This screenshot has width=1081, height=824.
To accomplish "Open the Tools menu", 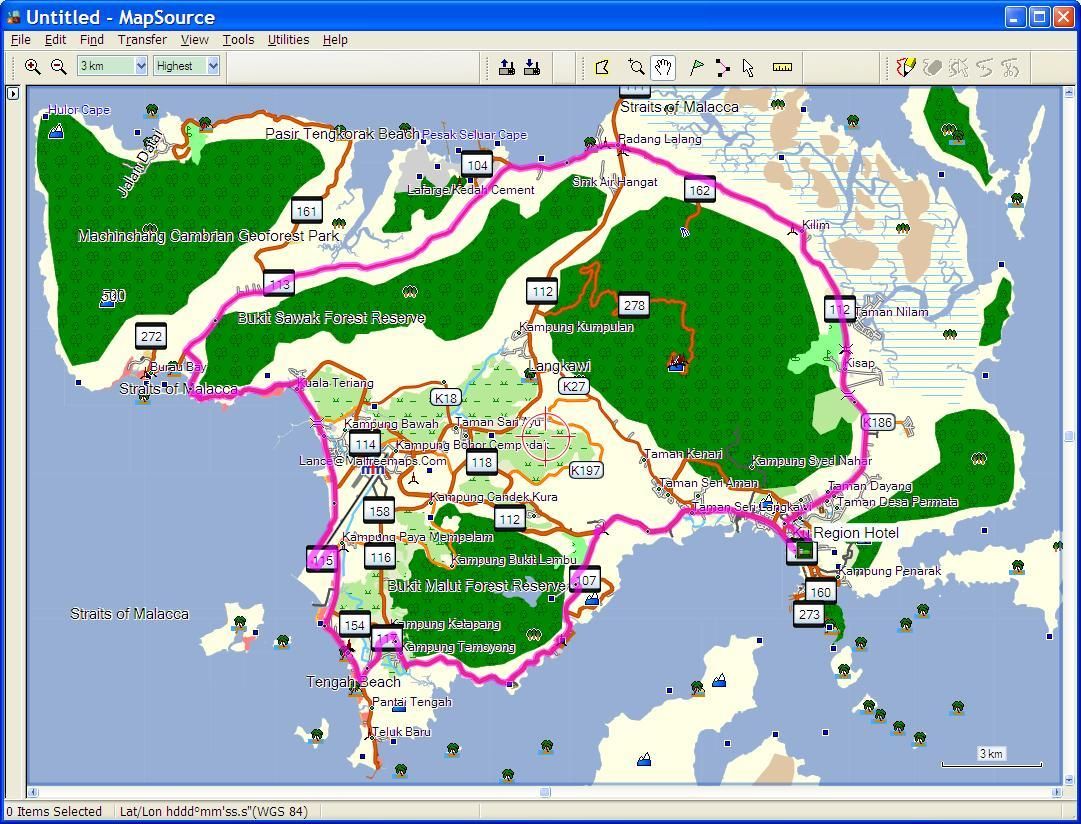I will pyautogui.click(x=238, y=39).
